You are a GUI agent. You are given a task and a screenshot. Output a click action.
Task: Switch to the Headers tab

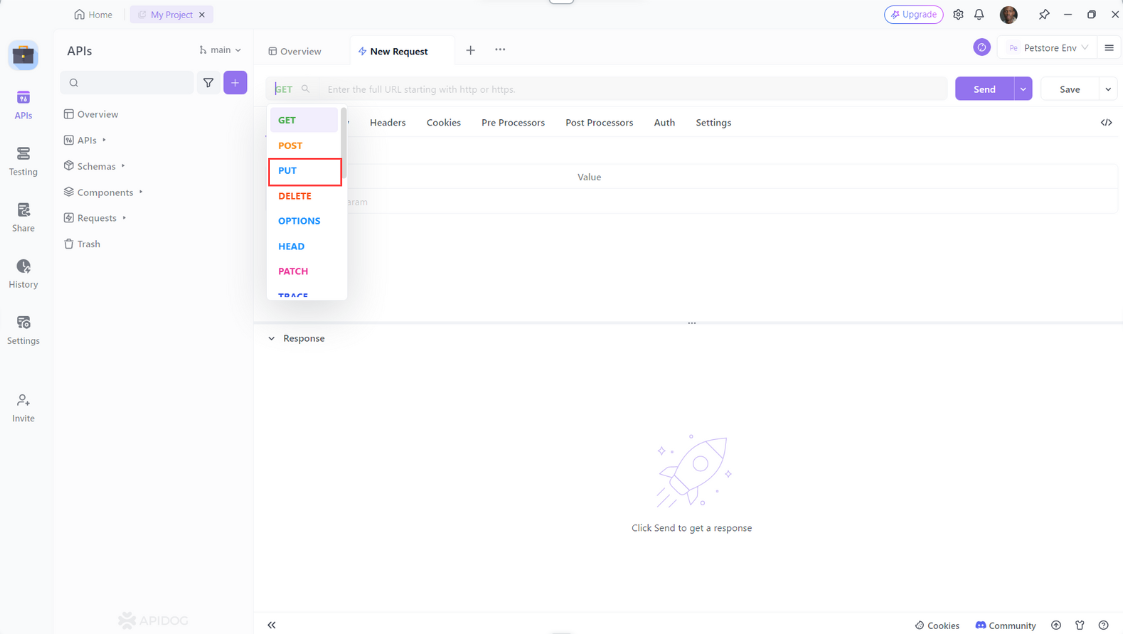pyautogui.click(x=387, y=123)
